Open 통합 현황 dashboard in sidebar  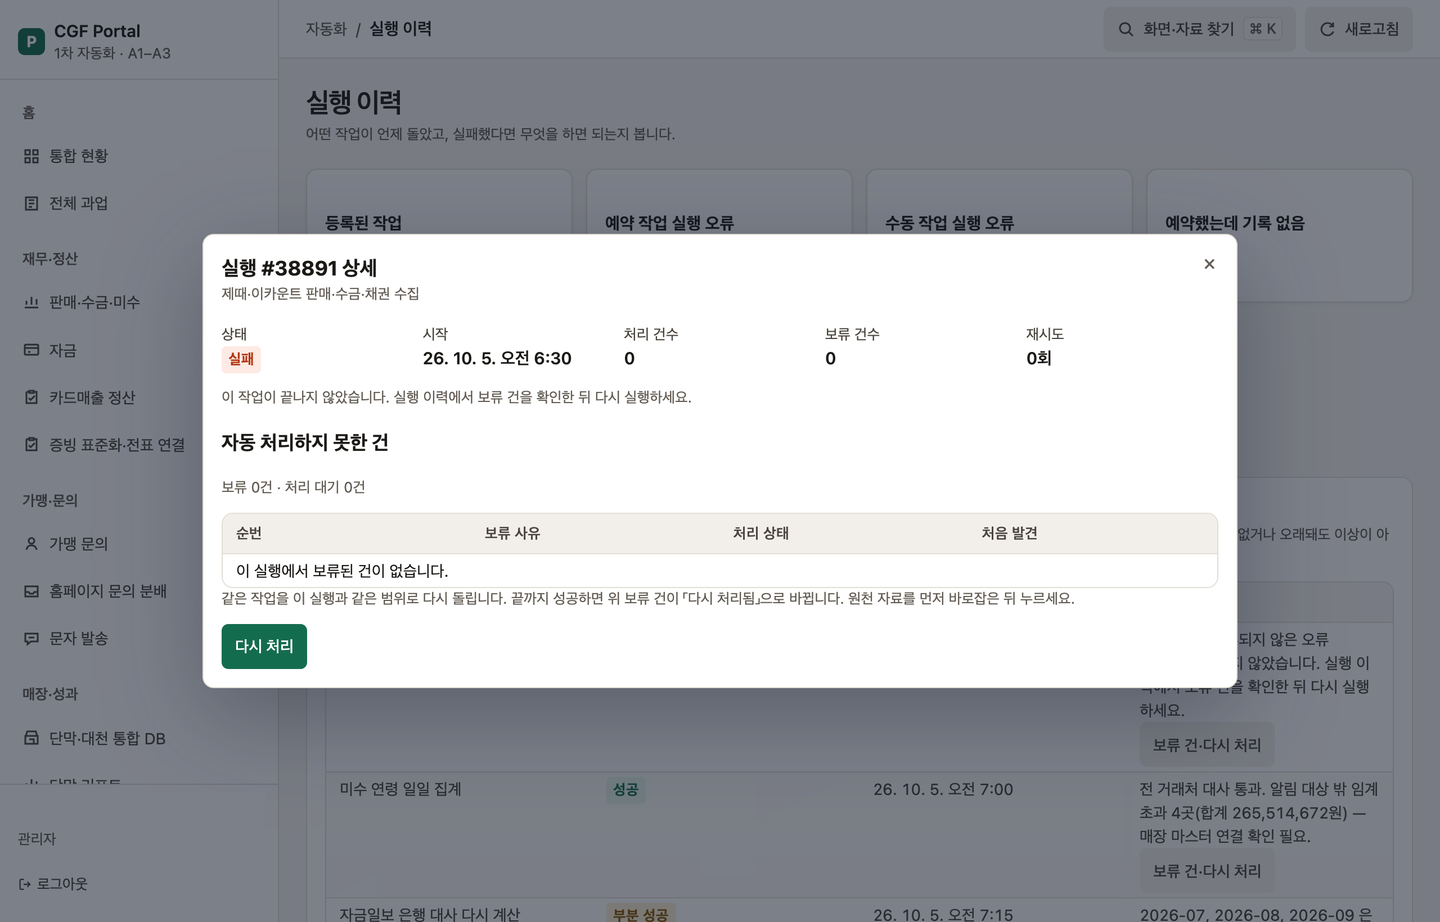pyautogui.click(x=139, y=156)
